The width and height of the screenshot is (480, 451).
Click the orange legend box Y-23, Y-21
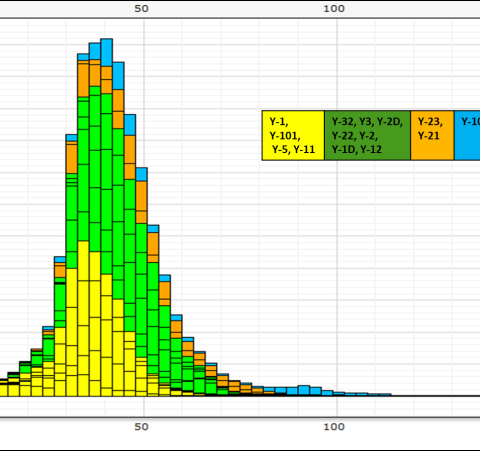pyautogui.click(x=432, y=135)
